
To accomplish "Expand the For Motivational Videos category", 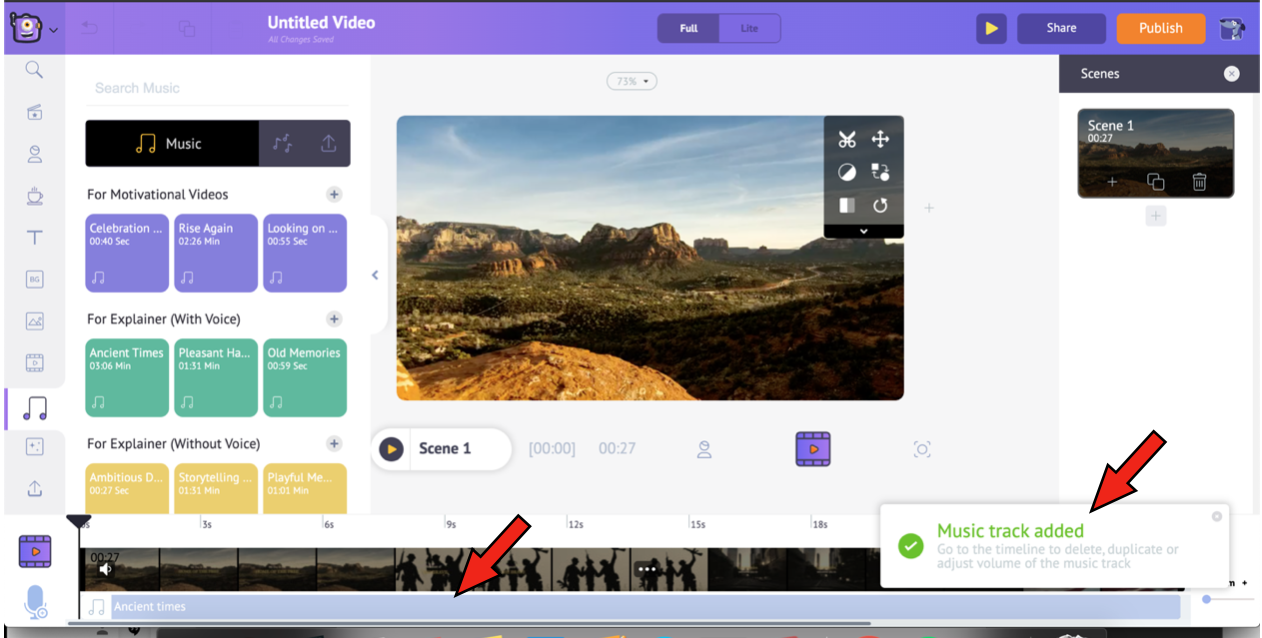I will coord(334,194).
